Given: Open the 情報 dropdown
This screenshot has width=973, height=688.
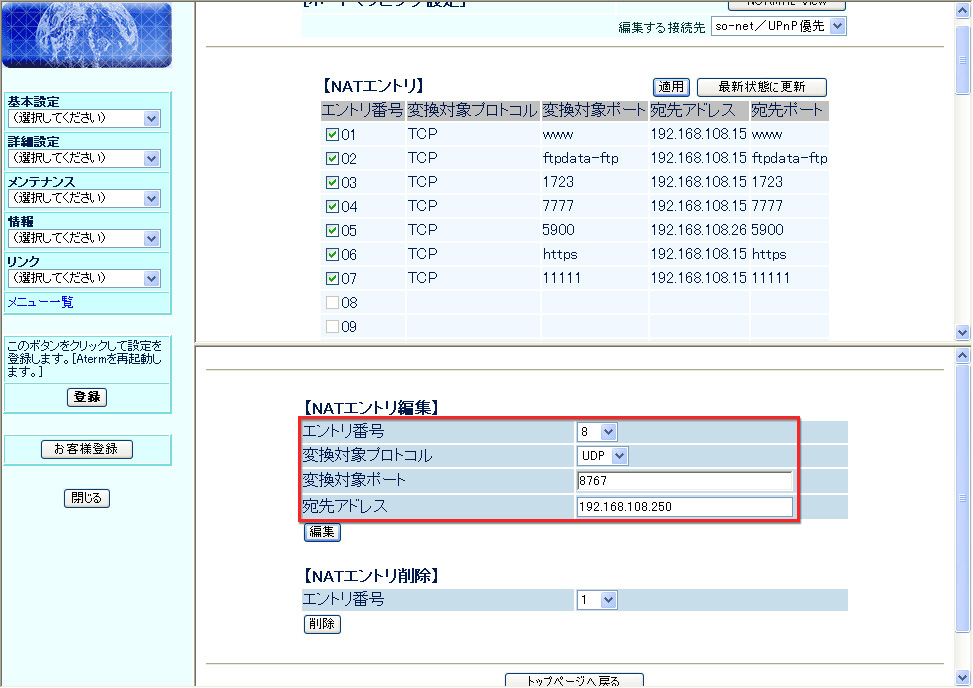Looking at the screenshot, I should click(84, 238).
